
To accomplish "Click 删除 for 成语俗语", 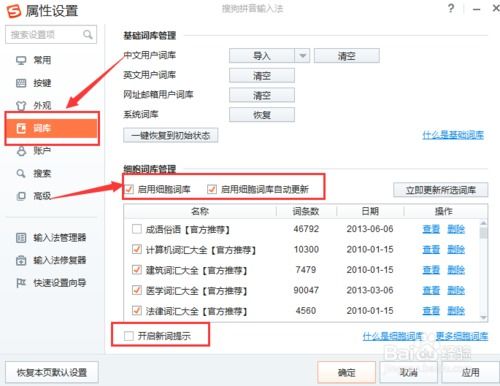I will [456, 229].
